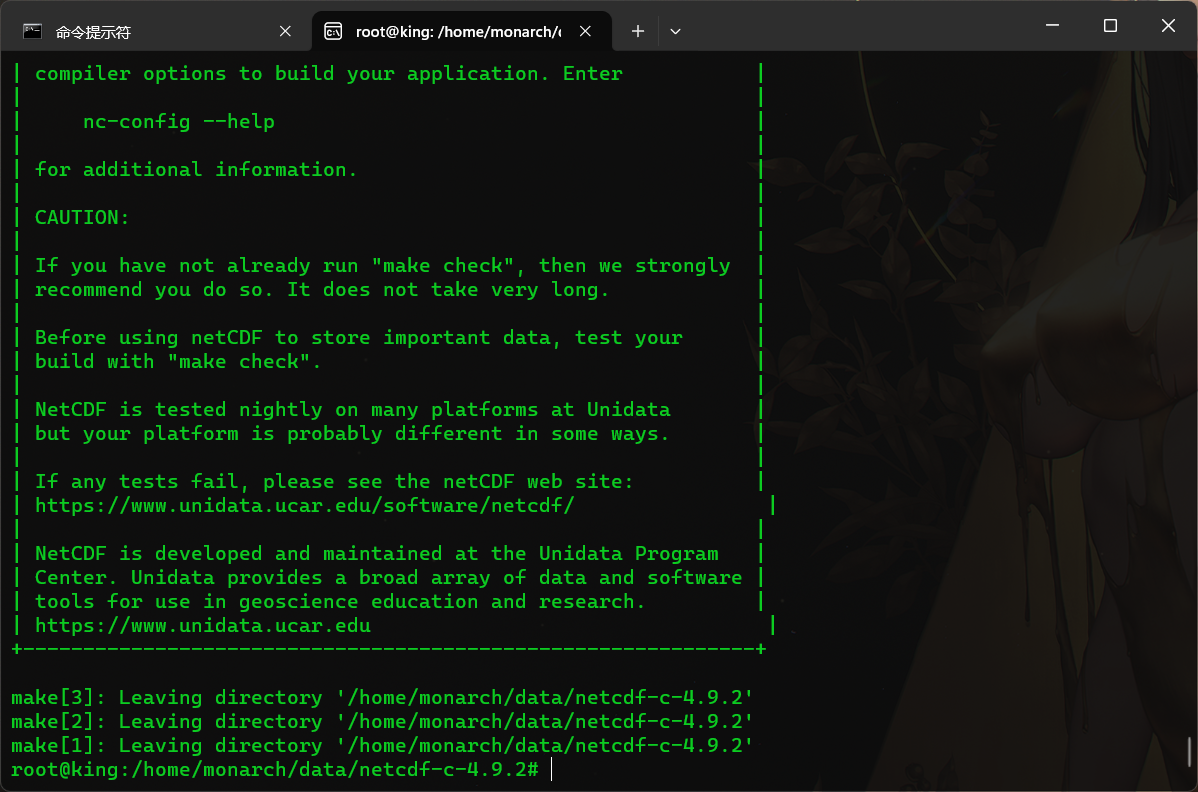This screenshot has width=1198, height=792.
Task: Click "Before using netCDF to store" line
Action: pyautogui.click(x=358, y=338)
